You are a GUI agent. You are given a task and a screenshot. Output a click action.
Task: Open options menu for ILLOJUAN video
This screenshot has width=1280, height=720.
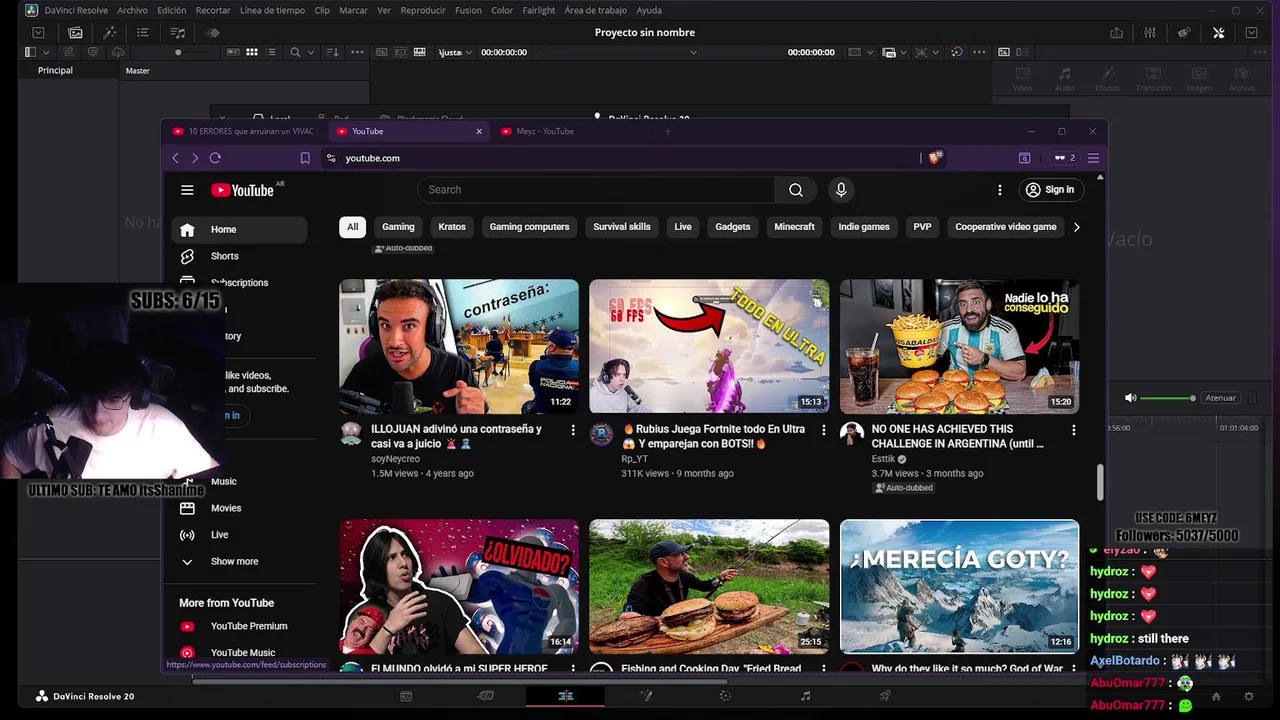tap(573, 430)
